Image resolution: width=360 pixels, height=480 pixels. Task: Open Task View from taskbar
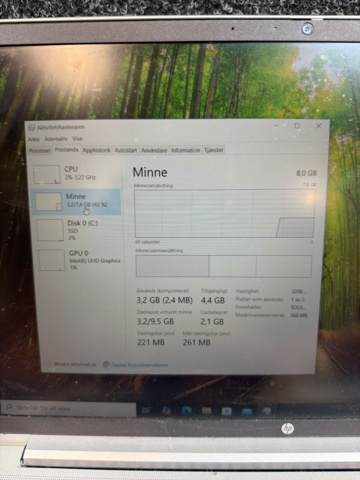click(146, 410)
